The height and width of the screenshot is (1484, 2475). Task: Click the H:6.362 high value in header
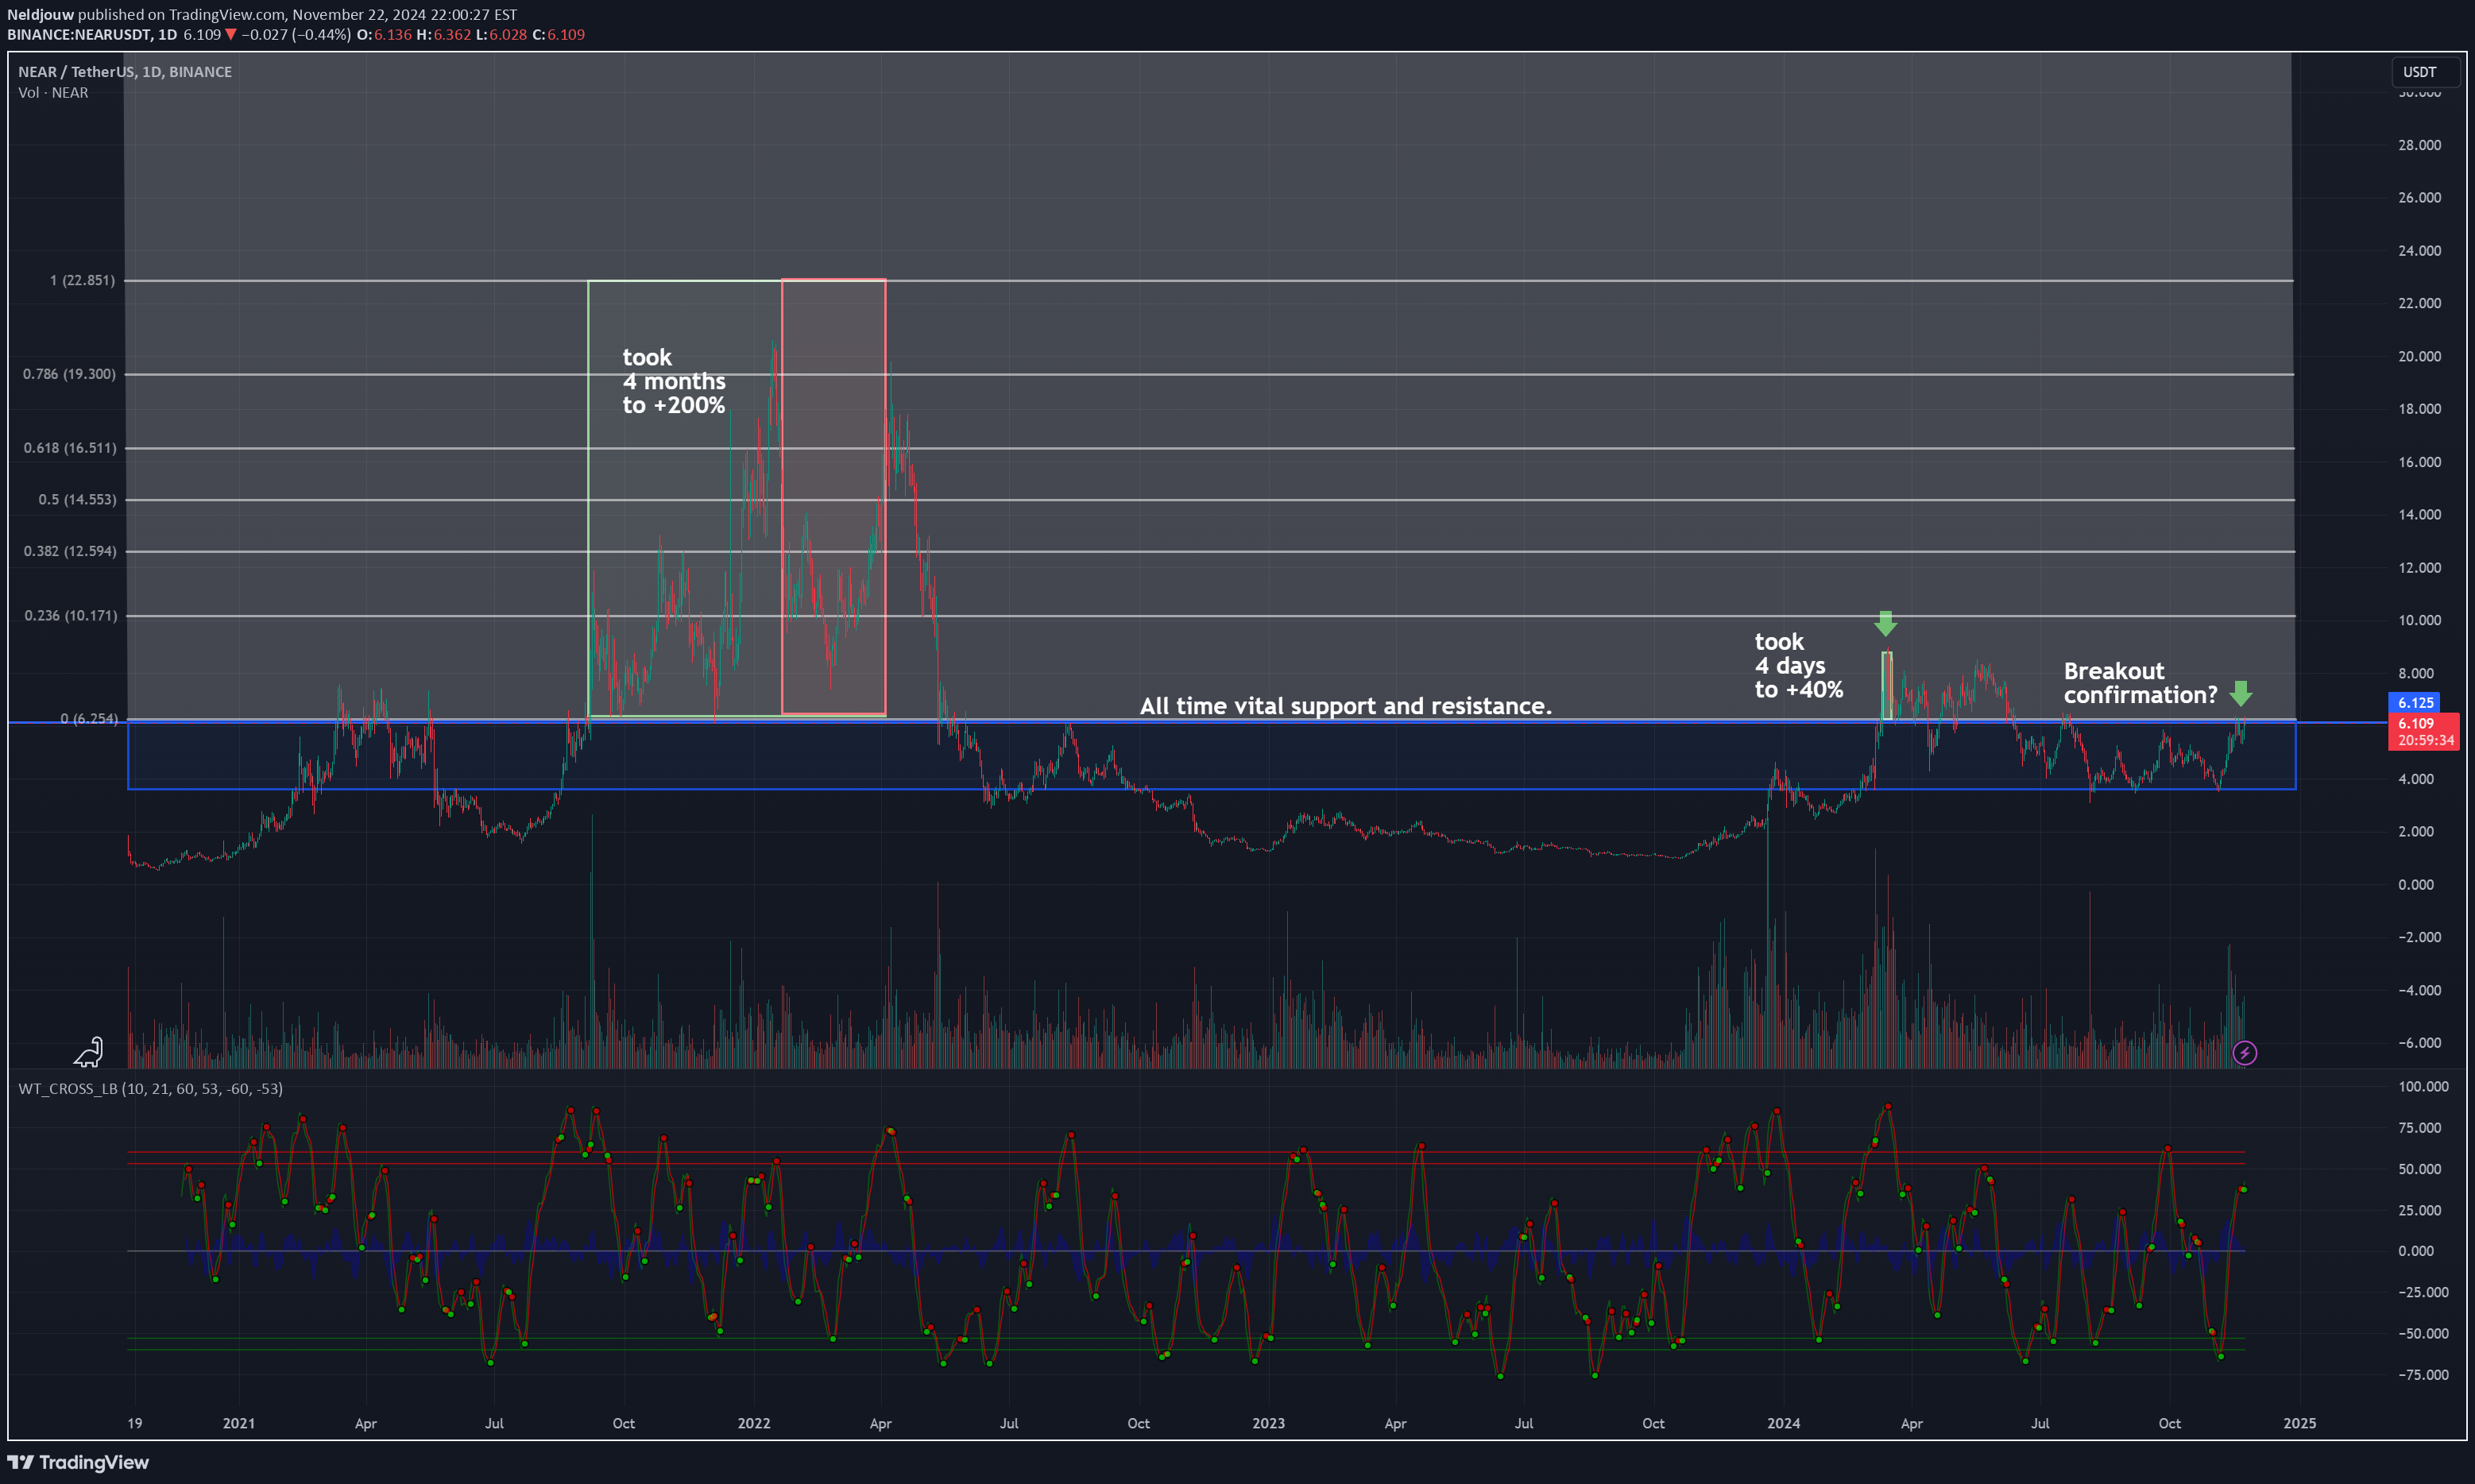[443, 35]
